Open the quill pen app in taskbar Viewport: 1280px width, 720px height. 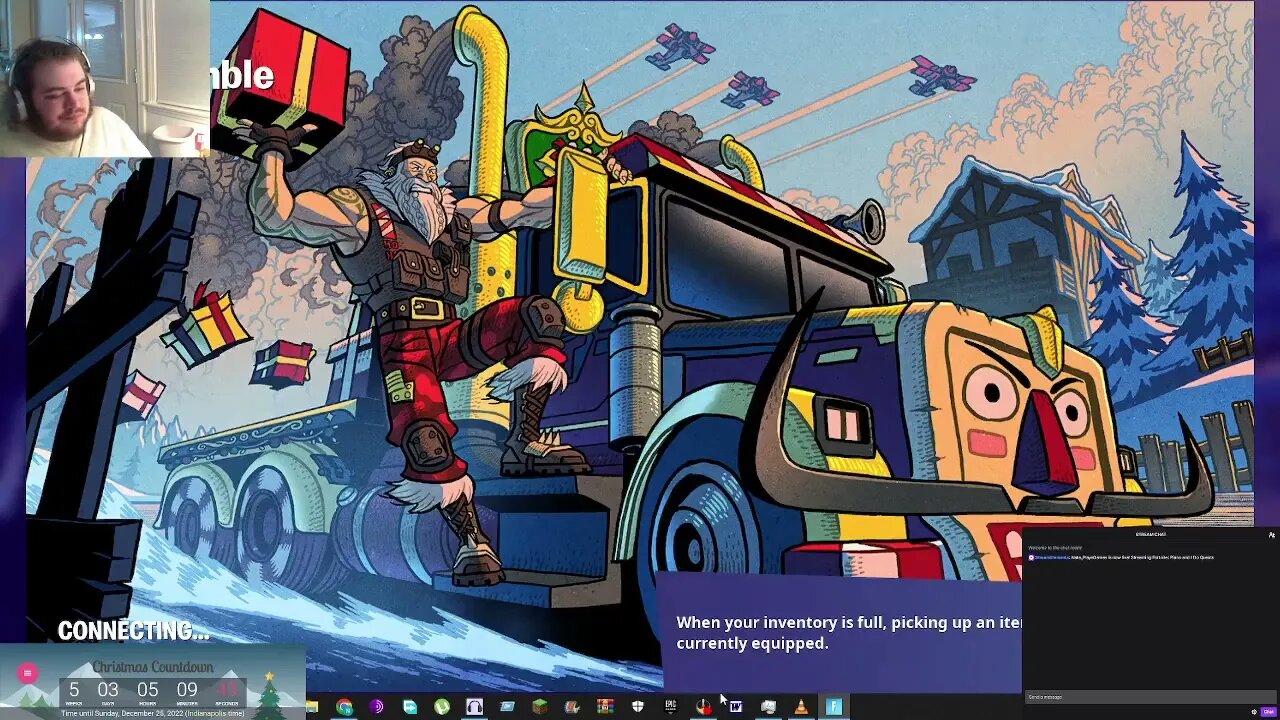tap(572, 707)
